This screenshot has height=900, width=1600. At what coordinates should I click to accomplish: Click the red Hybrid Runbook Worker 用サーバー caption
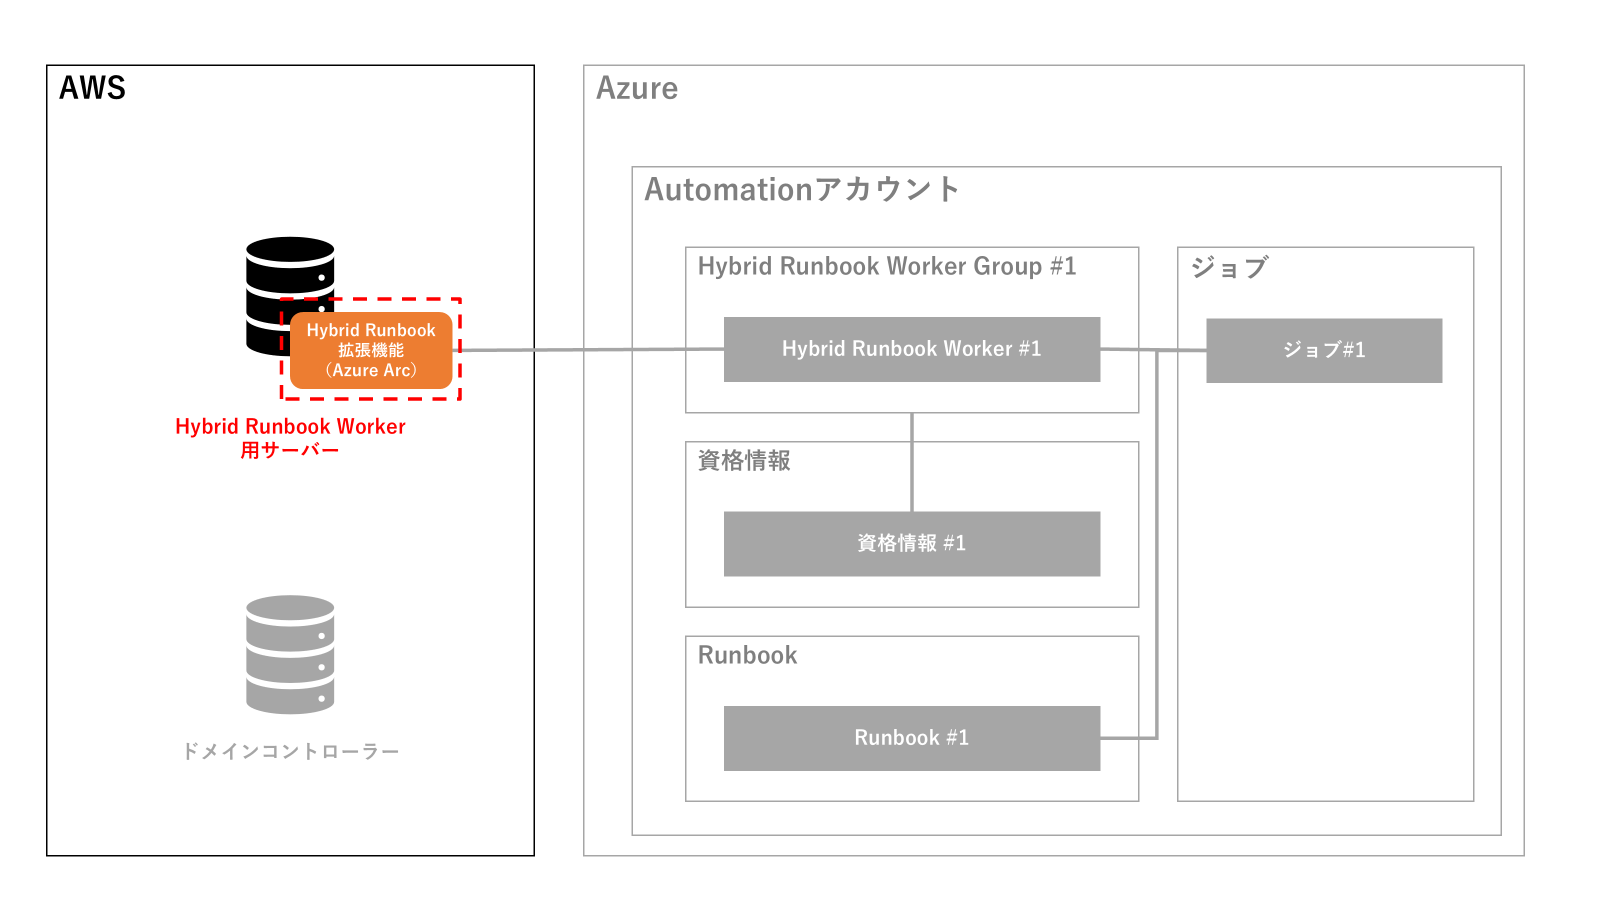pos(290,438)
